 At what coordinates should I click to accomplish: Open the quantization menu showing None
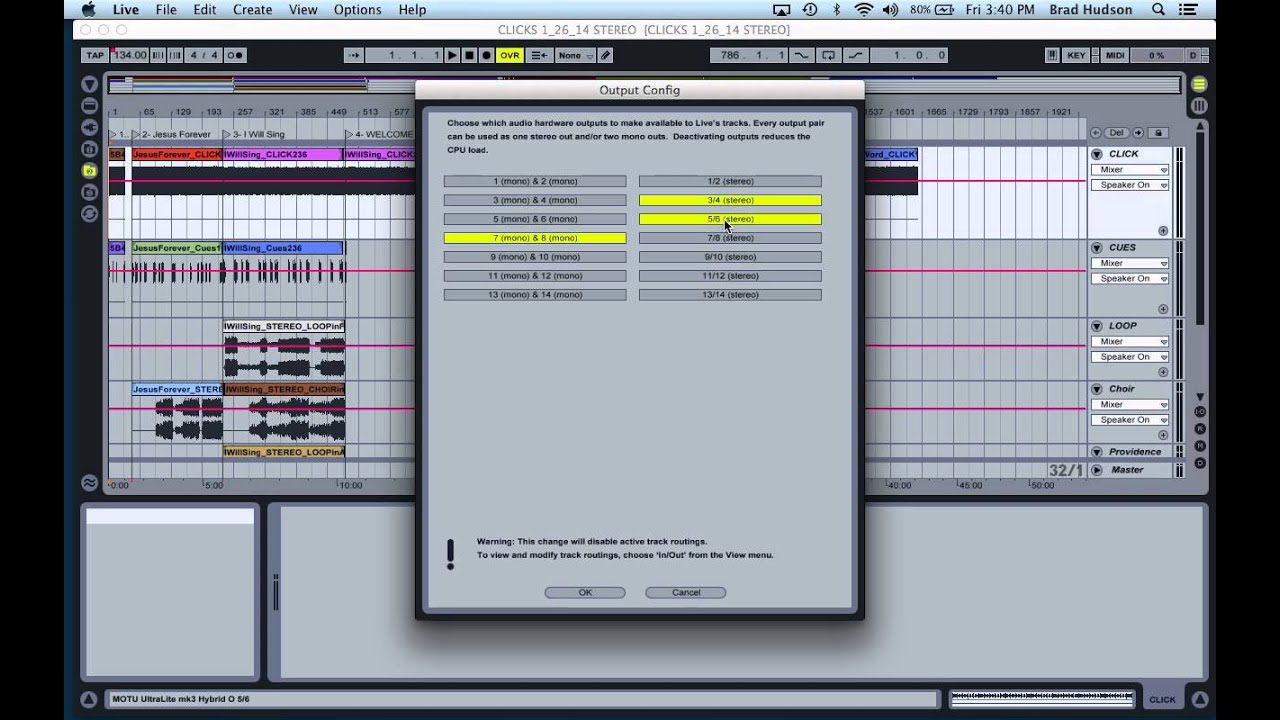pyautogui.click(x=575, y=55)
